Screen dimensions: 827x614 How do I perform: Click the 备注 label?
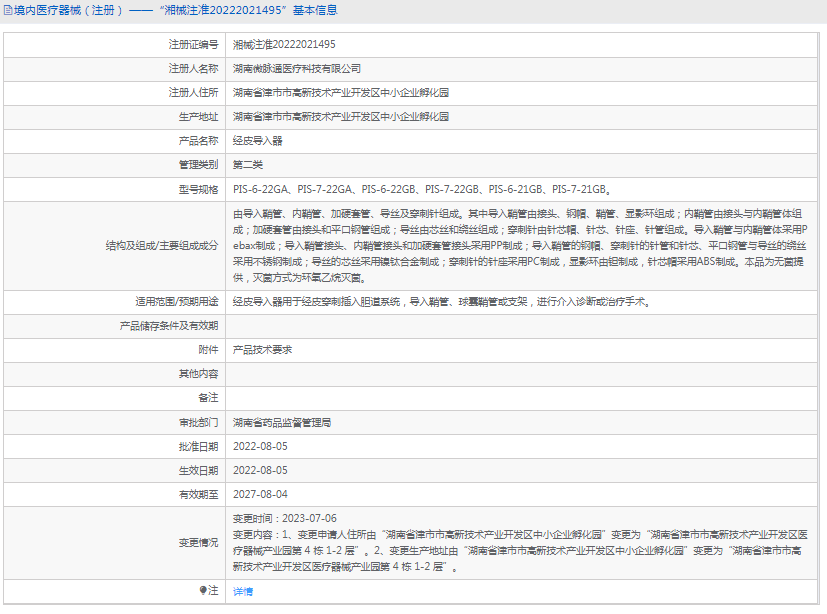208,398
